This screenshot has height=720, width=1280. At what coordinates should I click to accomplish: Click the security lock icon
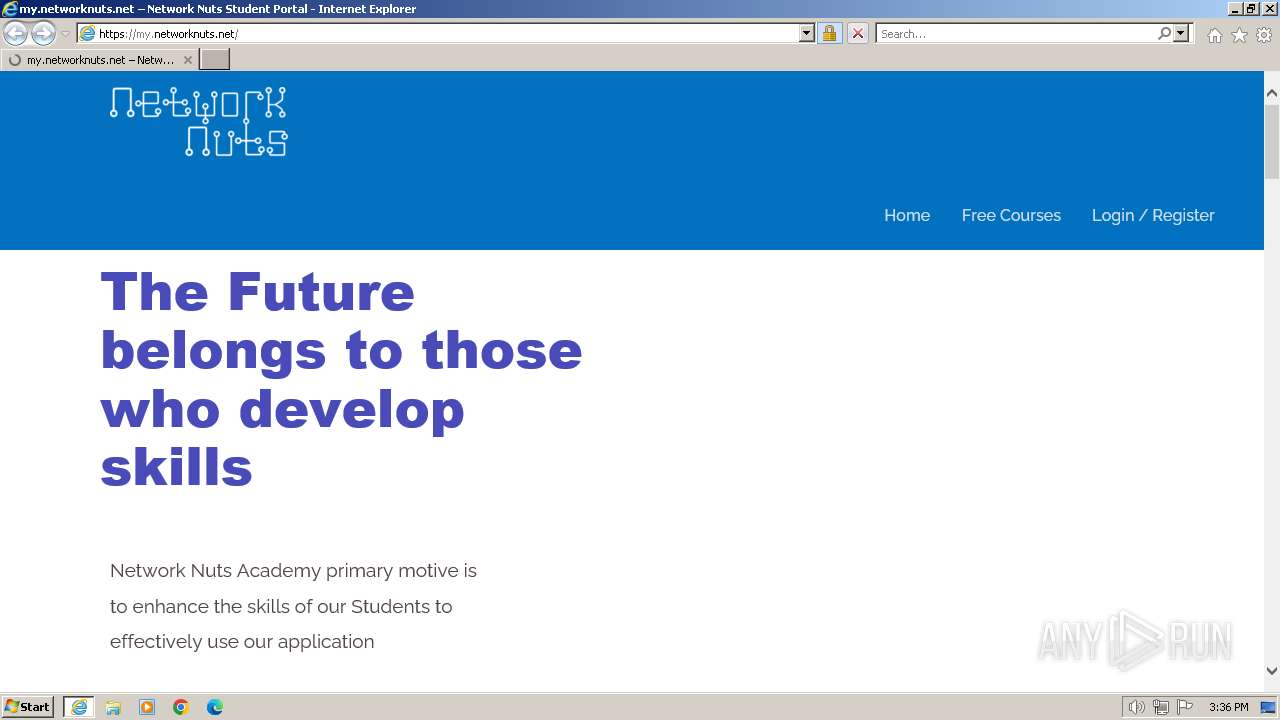tap(829, 33)
